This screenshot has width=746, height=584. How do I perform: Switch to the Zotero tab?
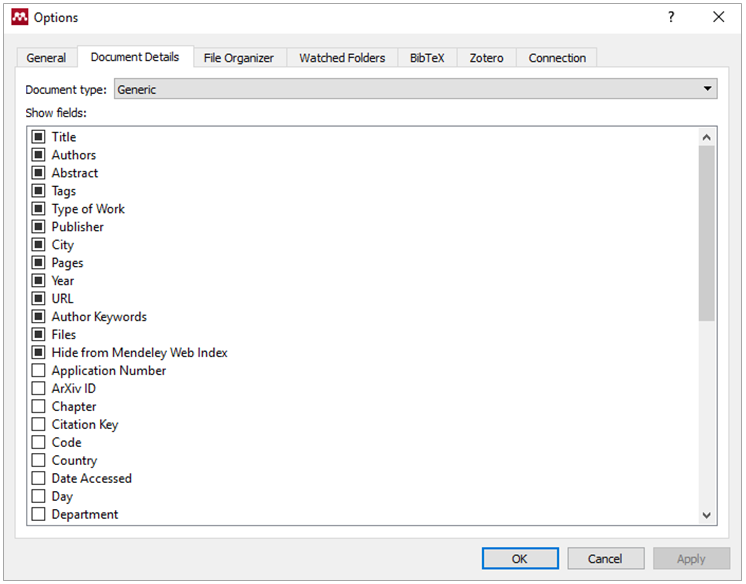[x=486, y=58]
